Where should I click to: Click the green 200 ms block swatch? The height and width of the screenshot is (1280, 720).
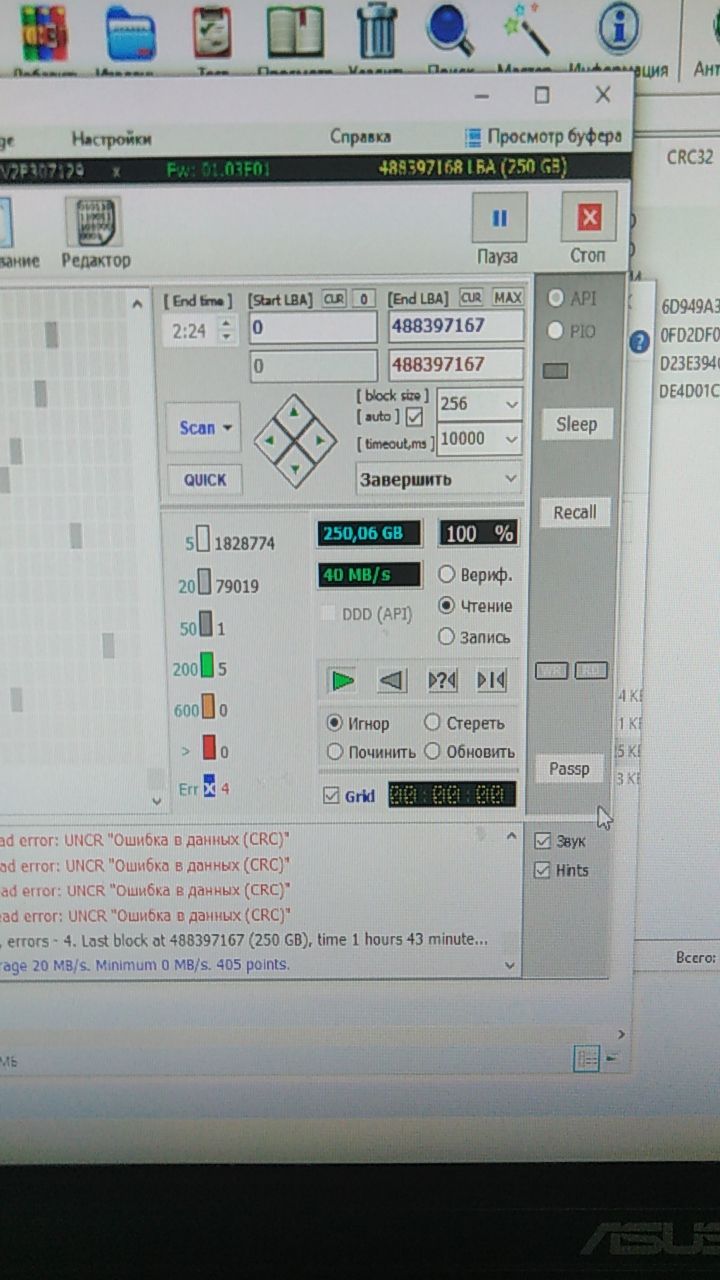pos(207,665)
